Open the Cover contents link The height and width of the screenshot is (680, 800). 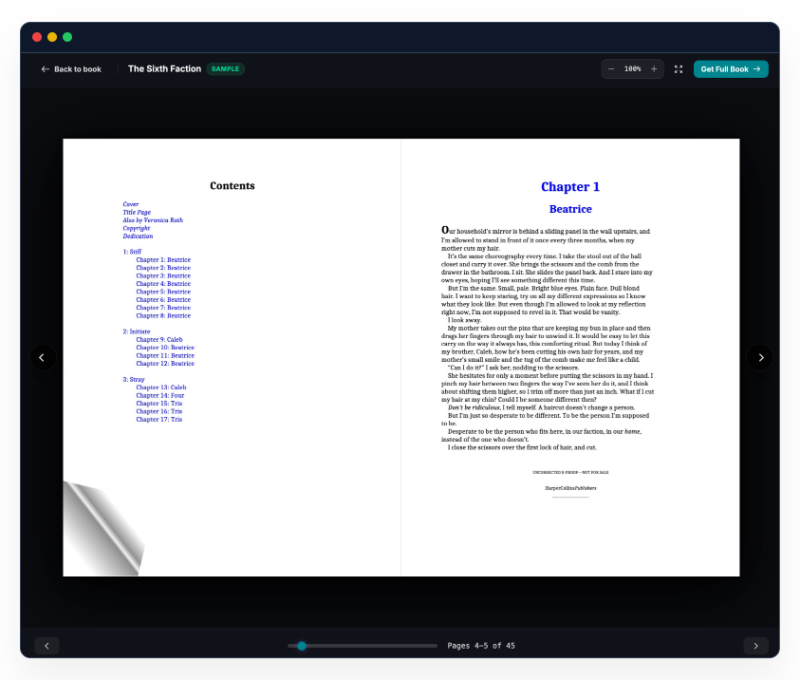pyautogui.click(x=131, y=204)
